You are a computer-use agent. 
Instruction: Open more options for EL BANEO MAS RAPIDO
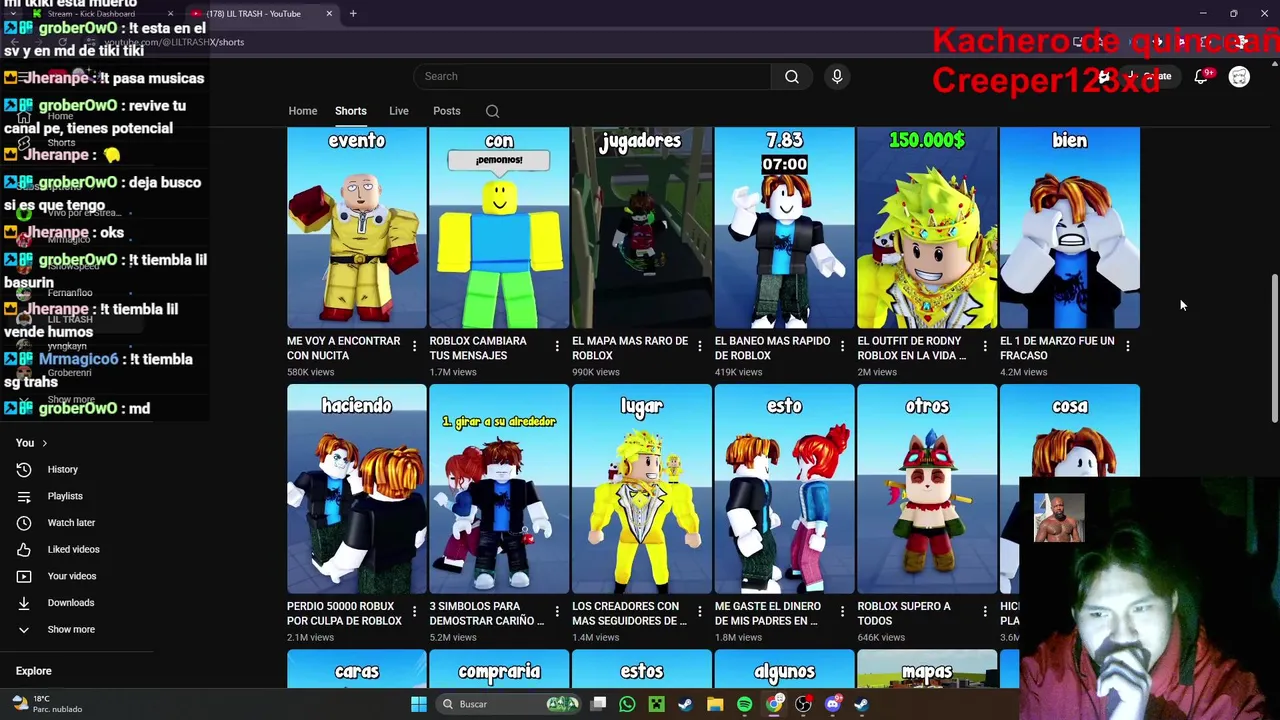tap(842, 346)
